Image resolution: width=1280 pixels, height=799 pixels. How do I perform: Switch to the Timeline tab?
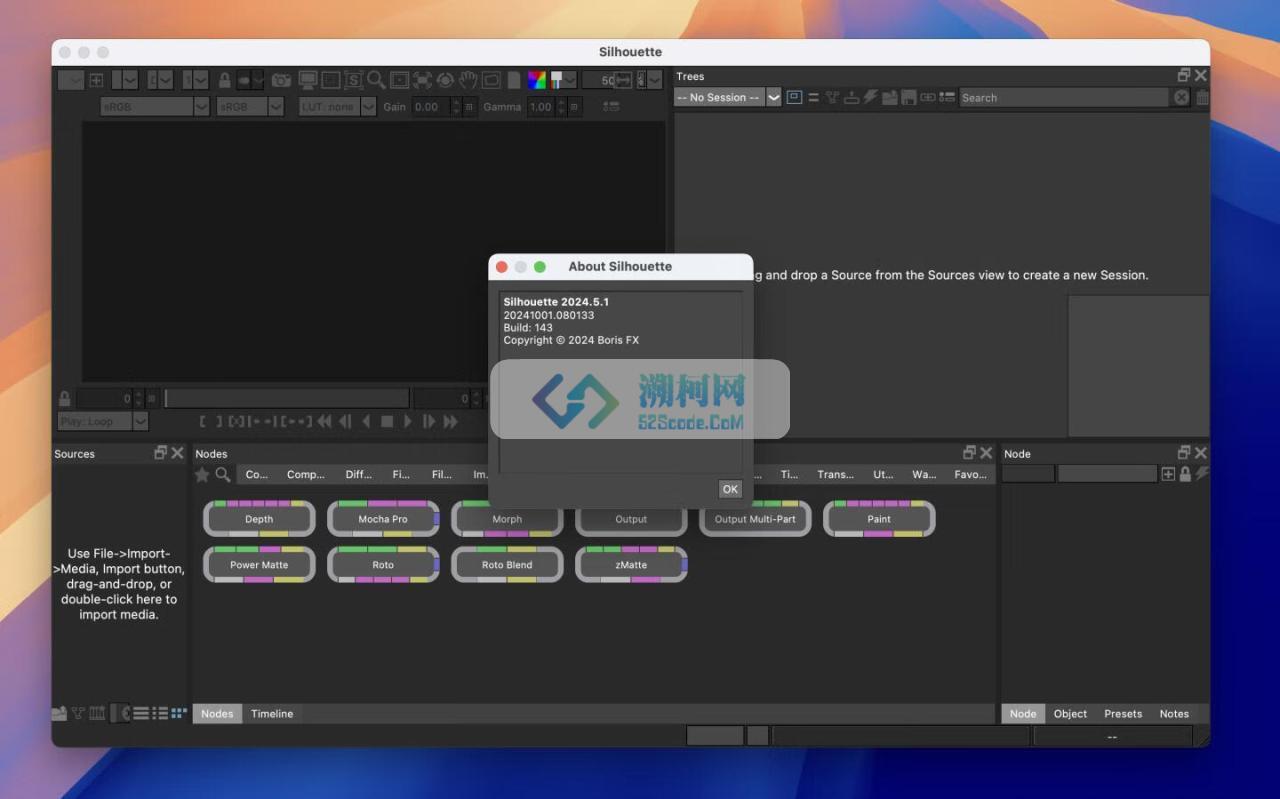[x=272, y=713]
